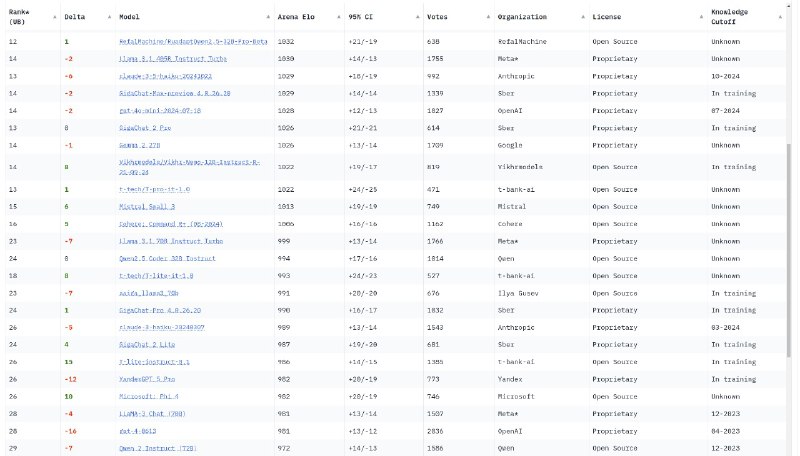Click the Delta value -12

click(70, 379)
